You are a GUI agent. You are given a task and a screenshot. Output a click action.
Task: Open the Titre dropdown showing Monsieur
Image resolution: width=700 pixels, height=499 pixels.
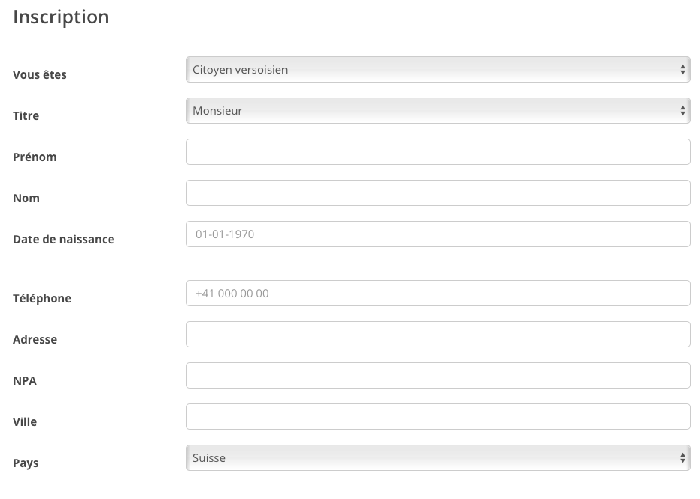click(438, 111)
